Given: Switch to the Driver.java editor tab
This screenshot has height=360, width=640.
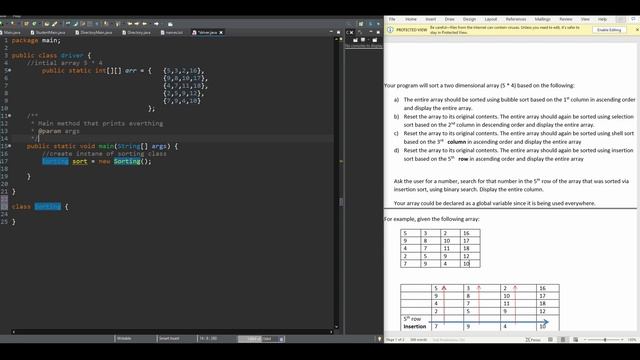Looking at the screenshot, I should click(x=207, y=32).
